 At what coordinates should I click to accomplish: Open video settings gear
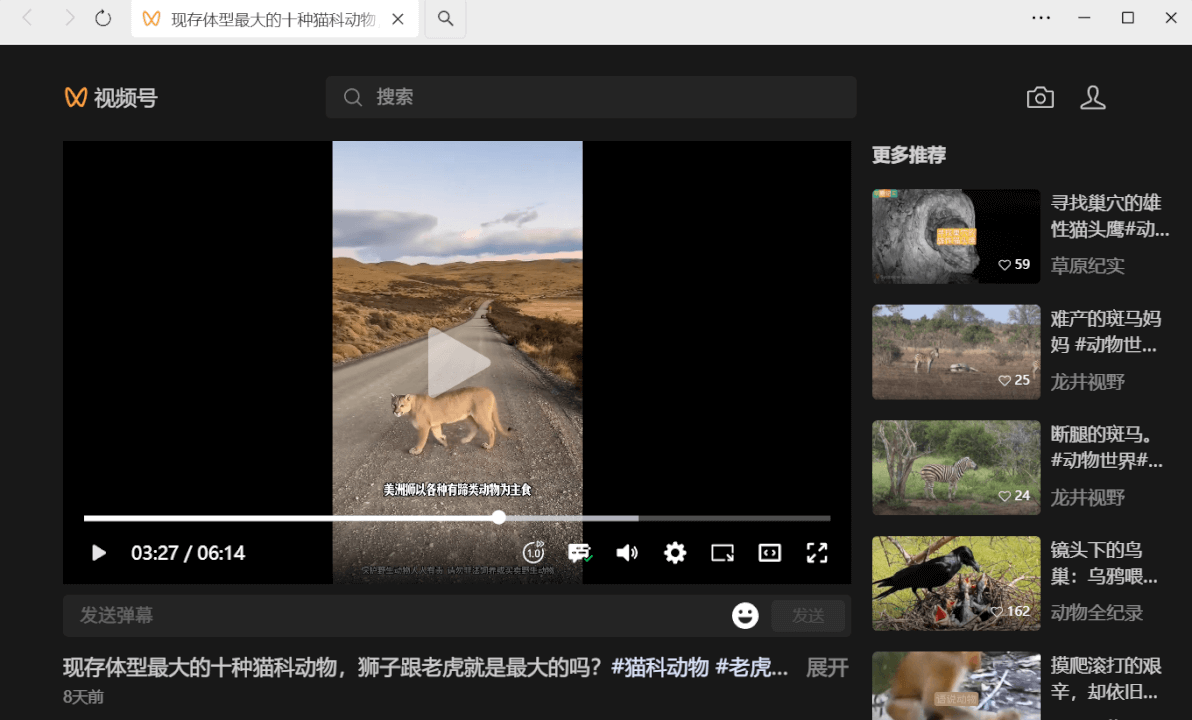coord(675,552)
